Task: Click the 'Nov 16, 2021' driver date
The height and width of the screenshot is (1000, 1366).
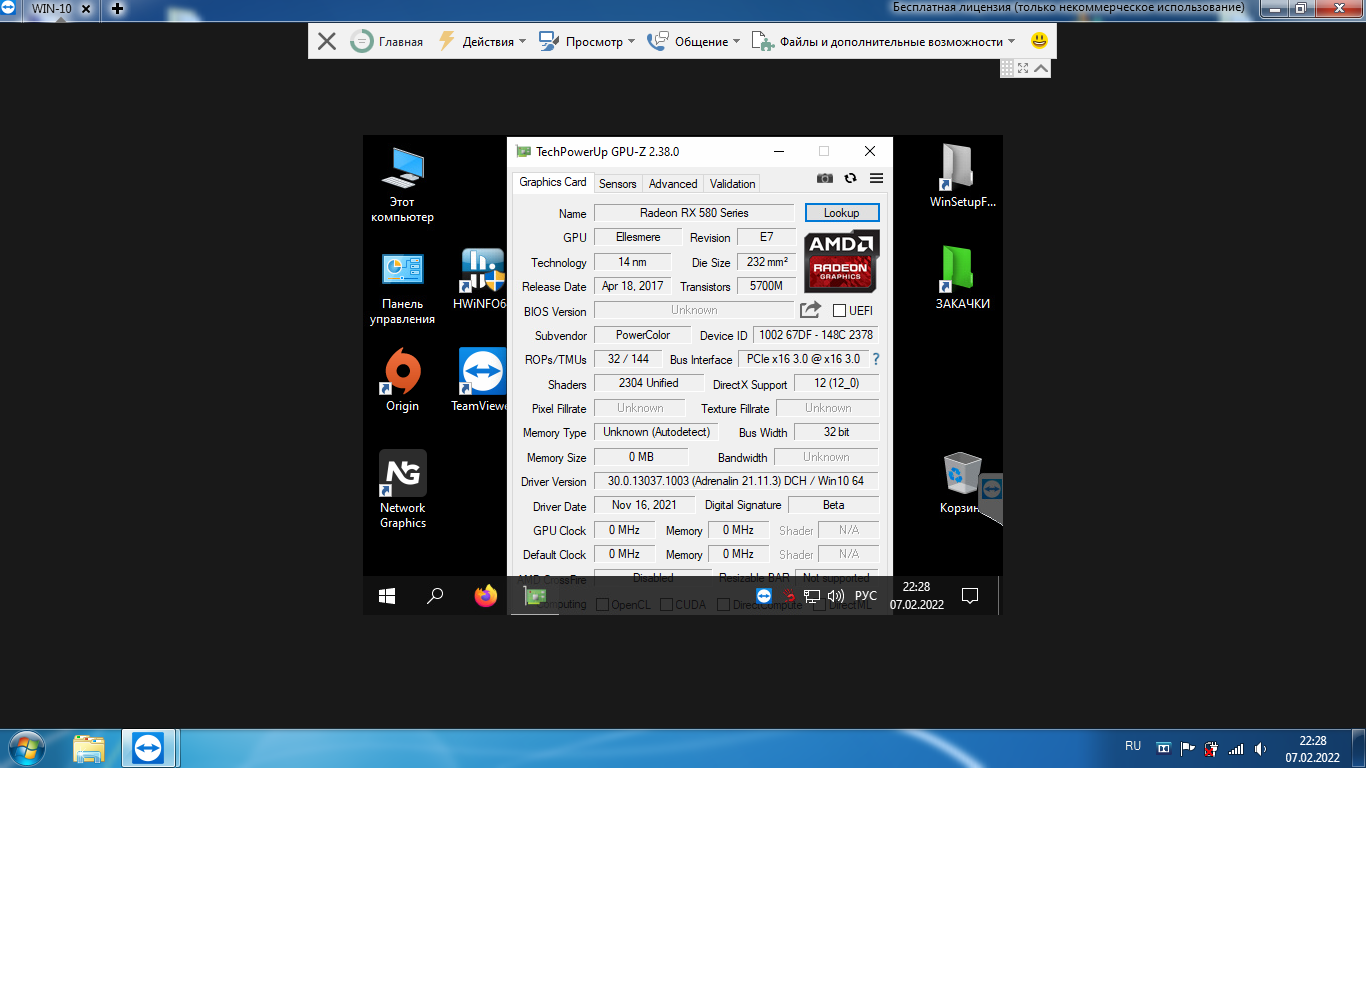Action: point(644,505)
